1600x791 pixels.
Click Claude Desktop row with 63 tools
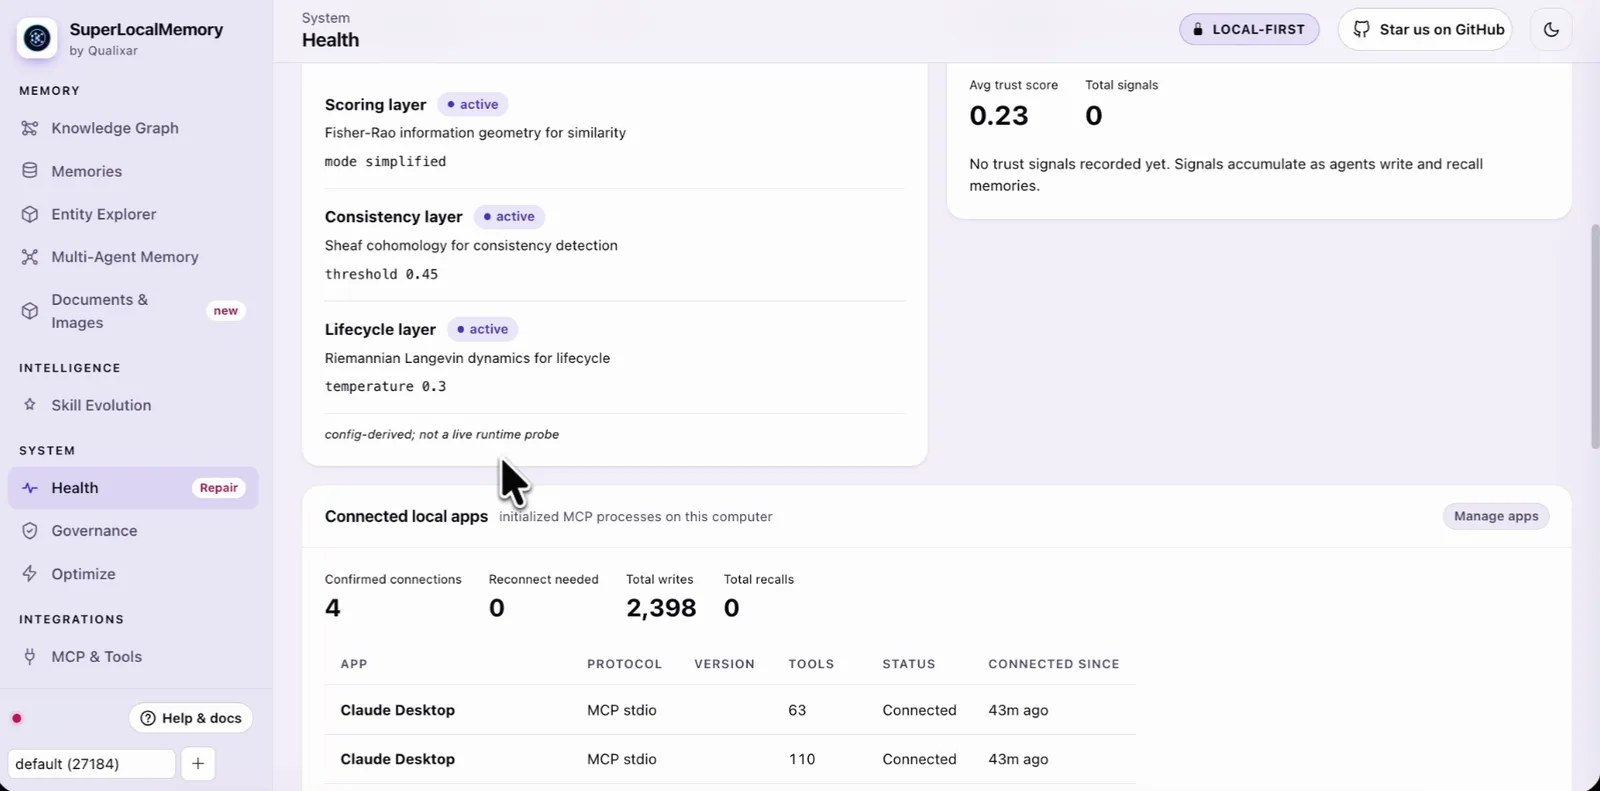730,710
